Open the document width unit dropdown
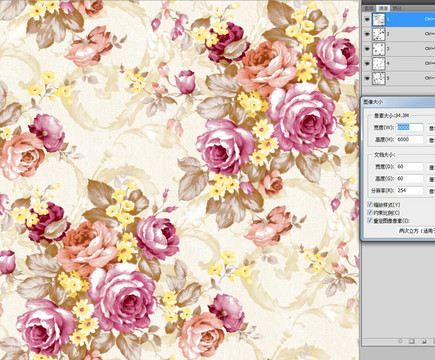The image size is (435, 360). 431,167
